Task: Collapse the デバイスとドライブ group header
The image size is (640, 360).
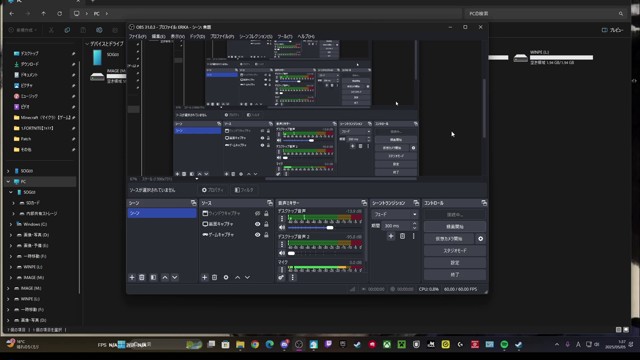Action: pyautogui.click(x=87, y=44)
